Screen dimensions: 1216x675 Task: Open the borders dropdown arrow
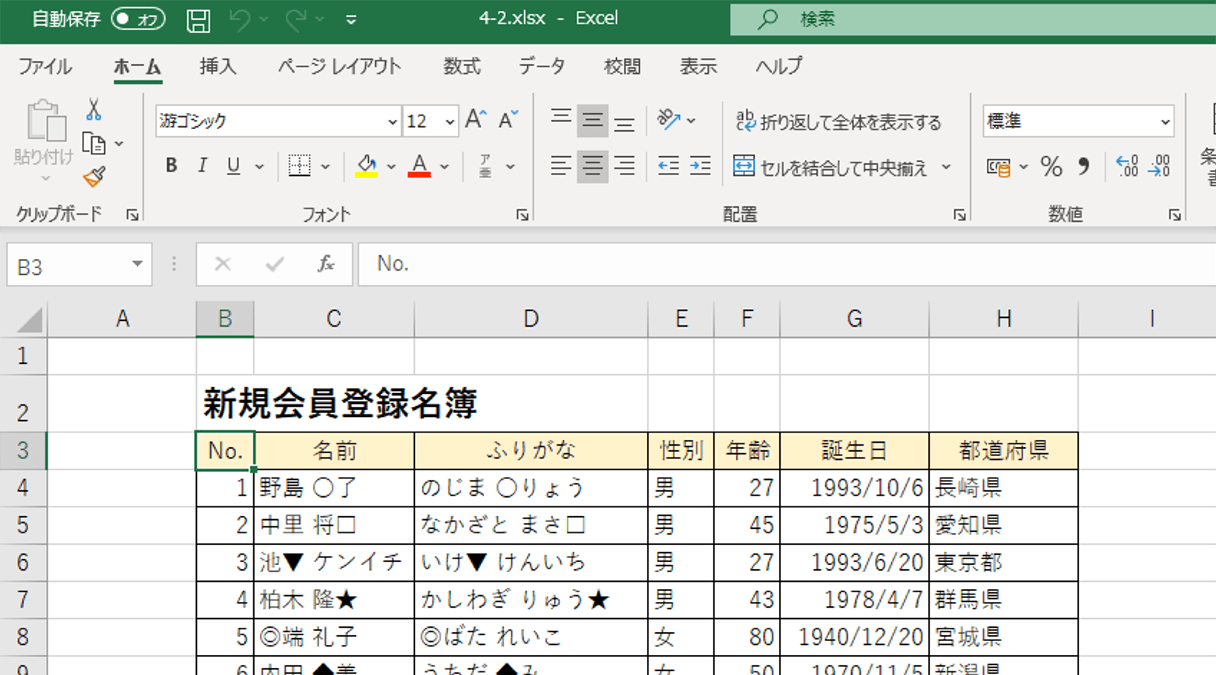pos(326,167)
